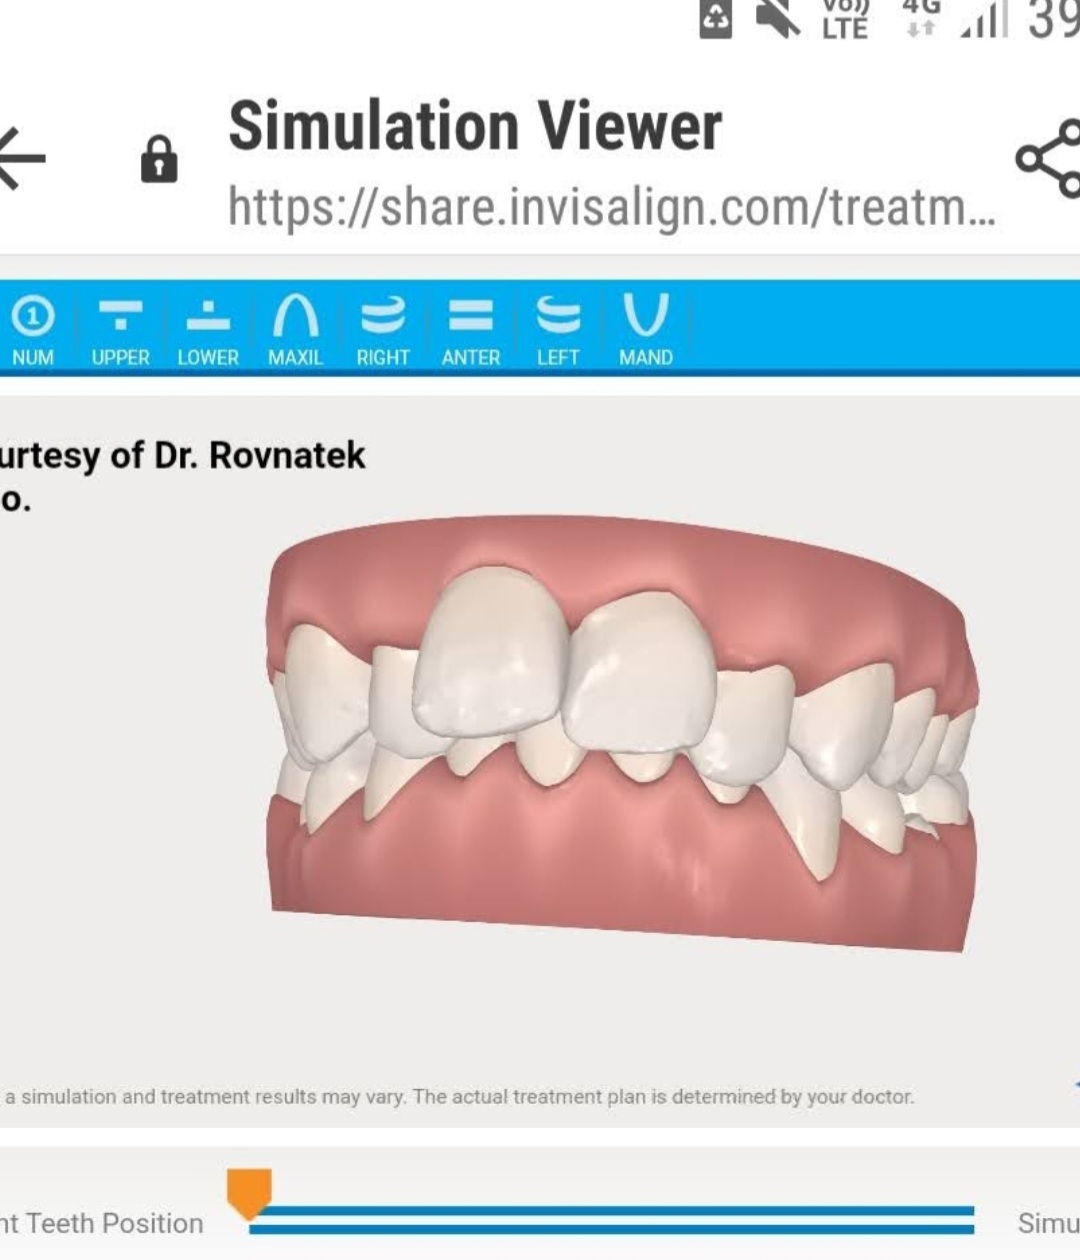The image size is (1080, 1260).
Task: Tap the muted sound status icon
Action: click(777, 20)
